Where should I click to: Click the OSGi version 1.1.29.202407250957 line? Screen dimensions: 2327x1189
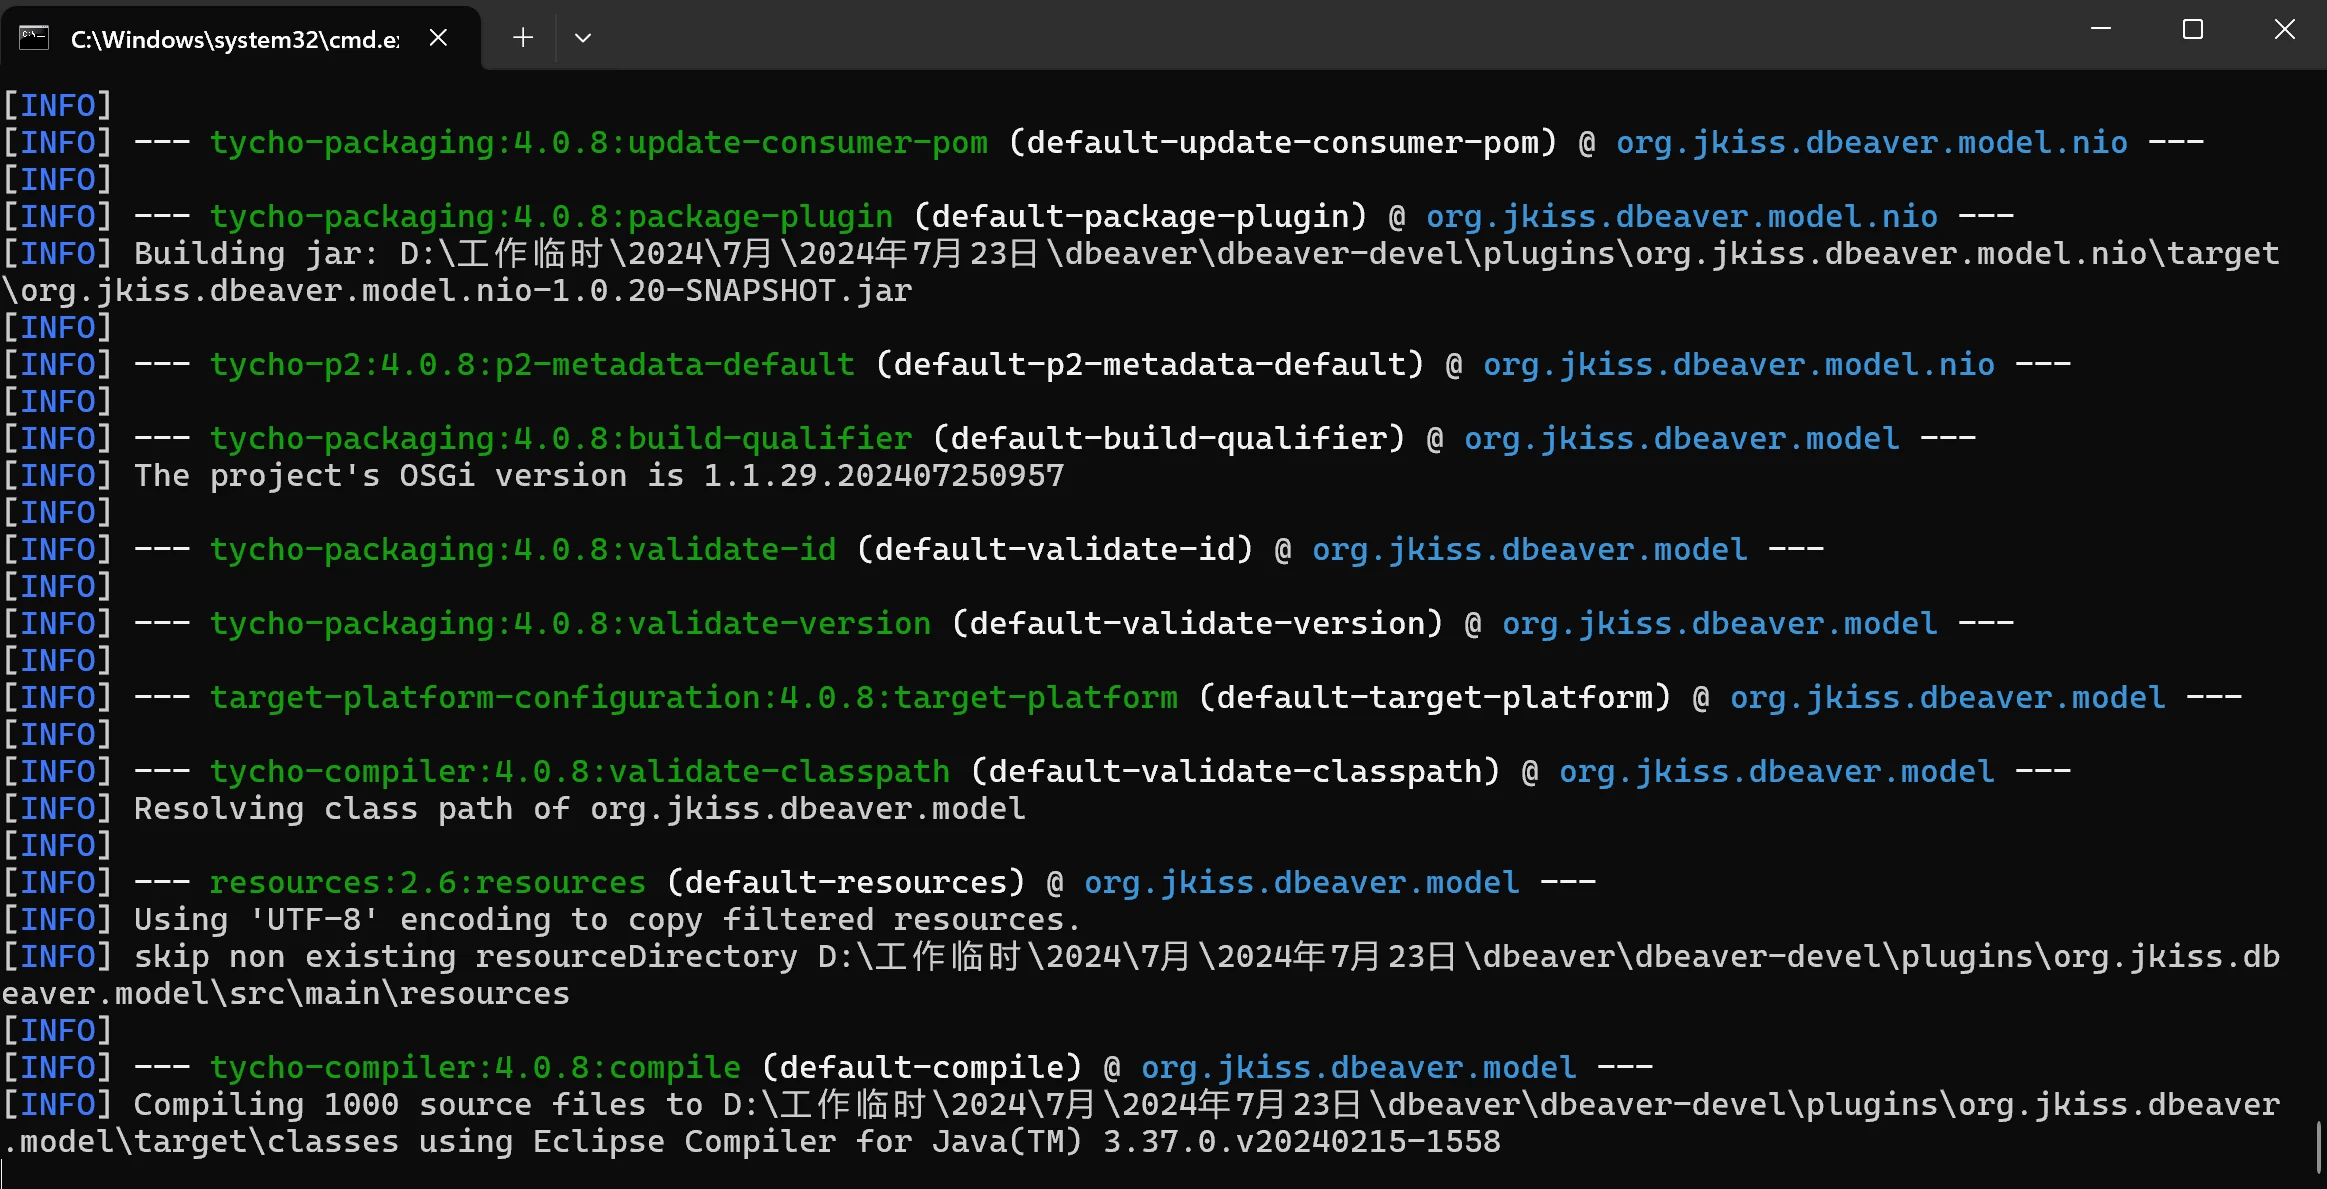tap(598, 476)
